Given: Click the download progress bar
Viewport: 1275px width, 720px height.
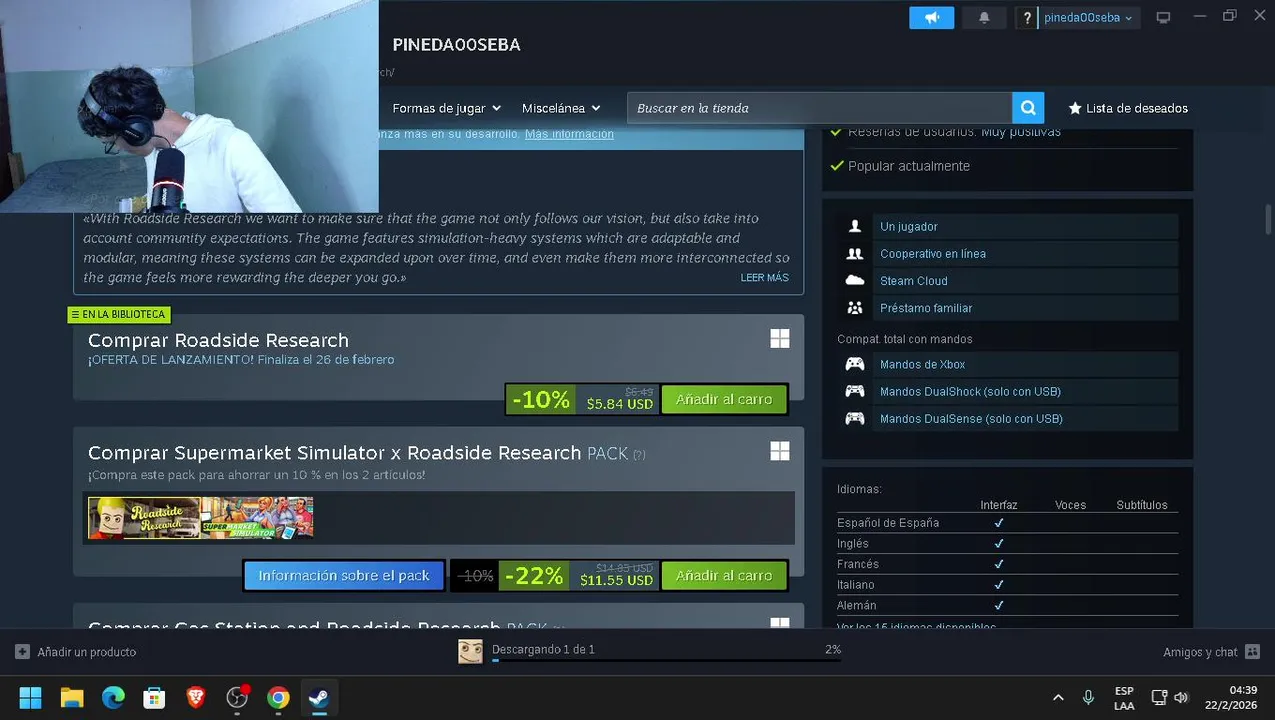Looking at the screenshot, I should pyautogui.click(x=666, y=661).
